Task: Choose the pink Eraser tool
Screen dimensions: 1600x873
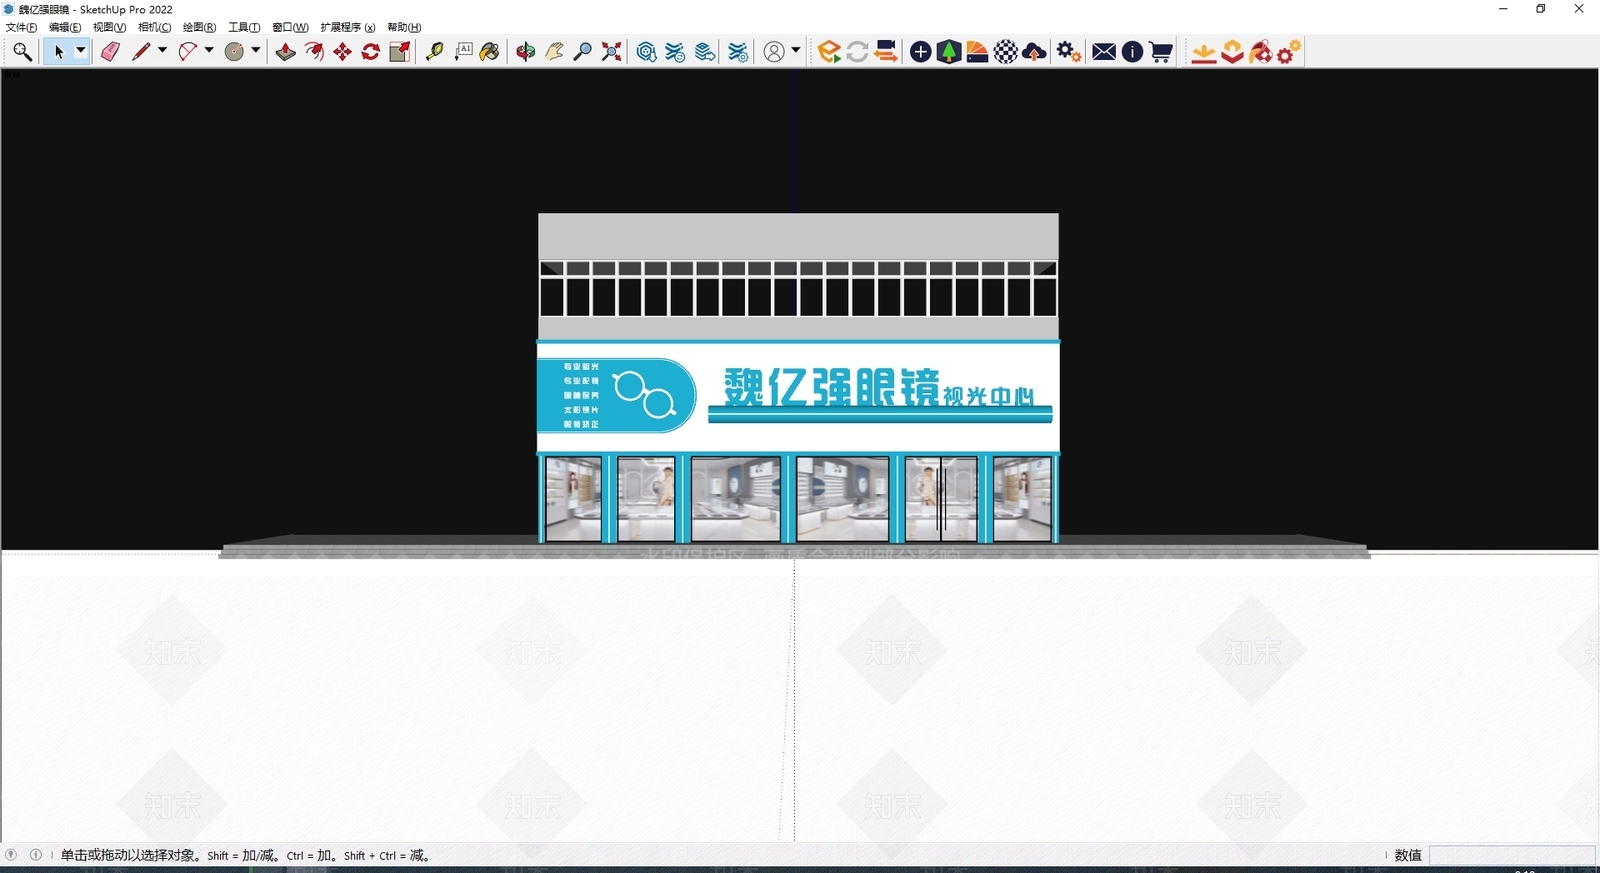Action: (110, 52)
